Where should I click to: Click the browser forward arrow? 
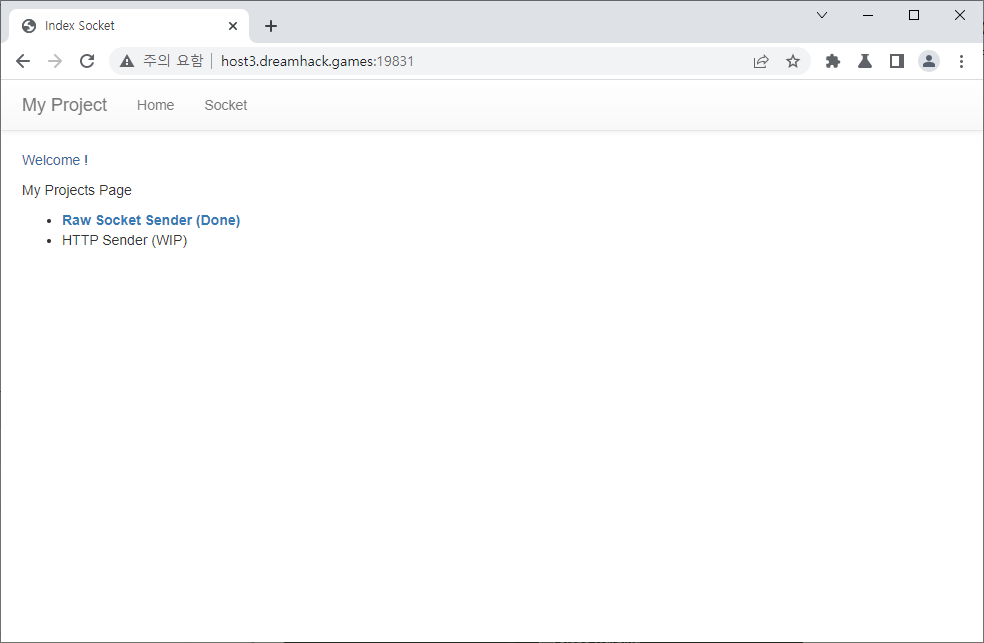55,61
